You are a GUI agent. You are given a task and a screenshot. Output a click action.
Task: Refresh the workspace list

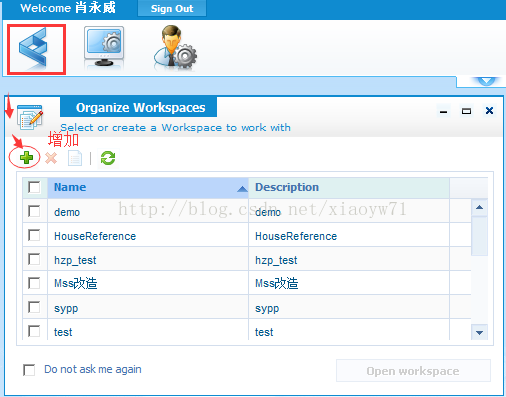click(108, 158)
